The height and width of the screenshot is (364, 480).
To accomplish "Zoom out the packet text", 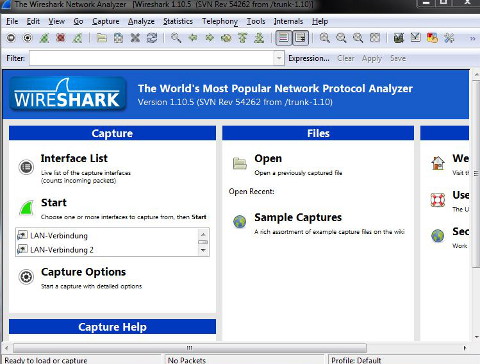I will click(x=341, y=38).
